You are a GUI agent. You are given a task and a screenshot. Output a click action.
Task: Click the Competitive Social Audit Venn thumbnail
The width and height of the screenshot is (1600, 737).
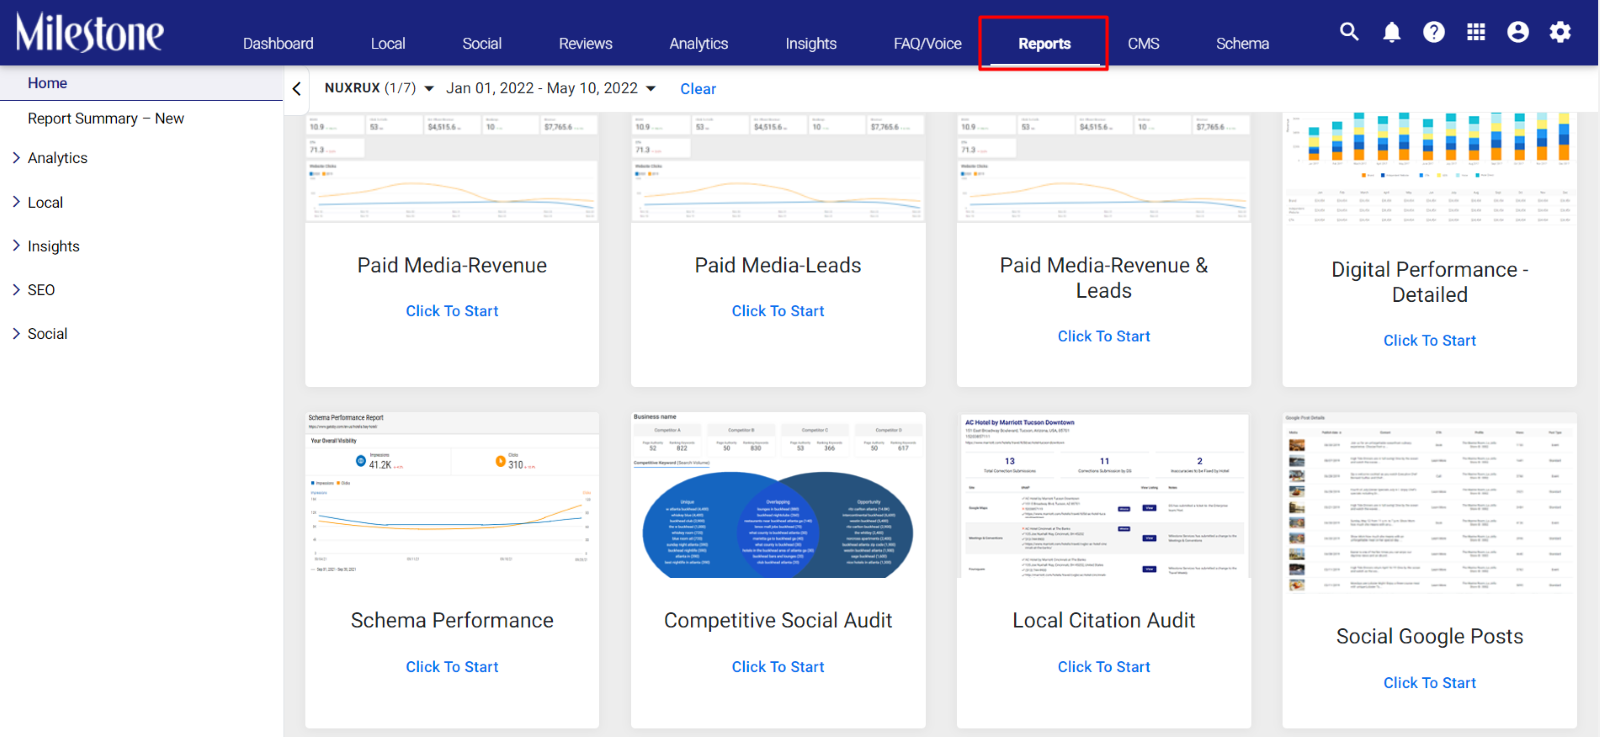coord(778,495)
